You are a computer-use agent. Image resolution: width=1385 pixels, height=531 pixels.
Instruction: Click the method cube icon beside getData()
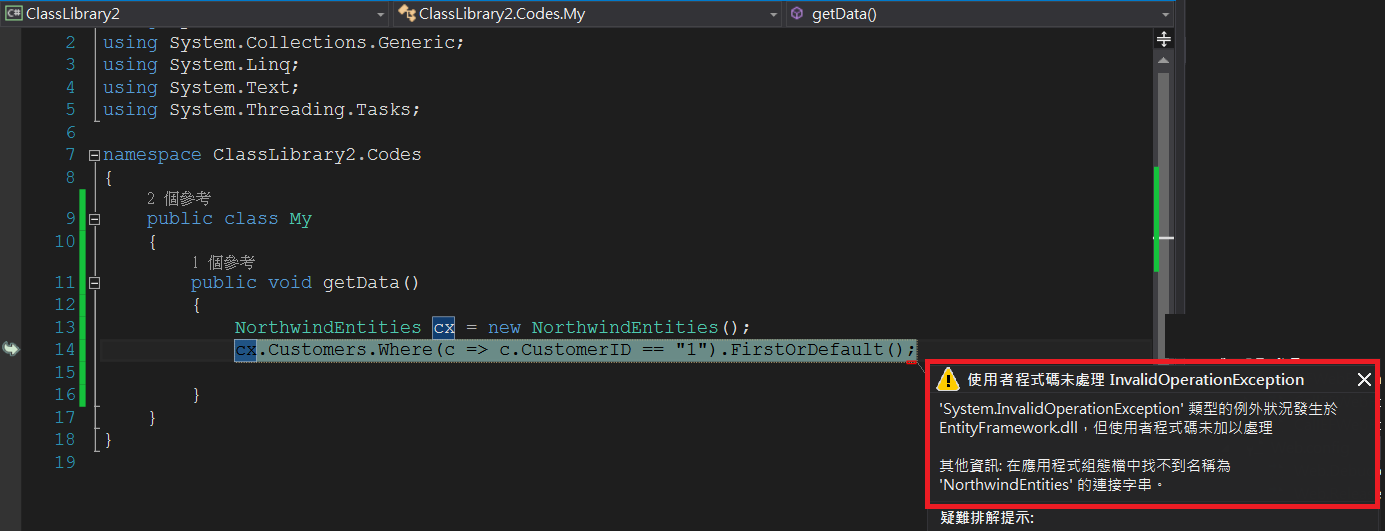click(x=797, y=13)
